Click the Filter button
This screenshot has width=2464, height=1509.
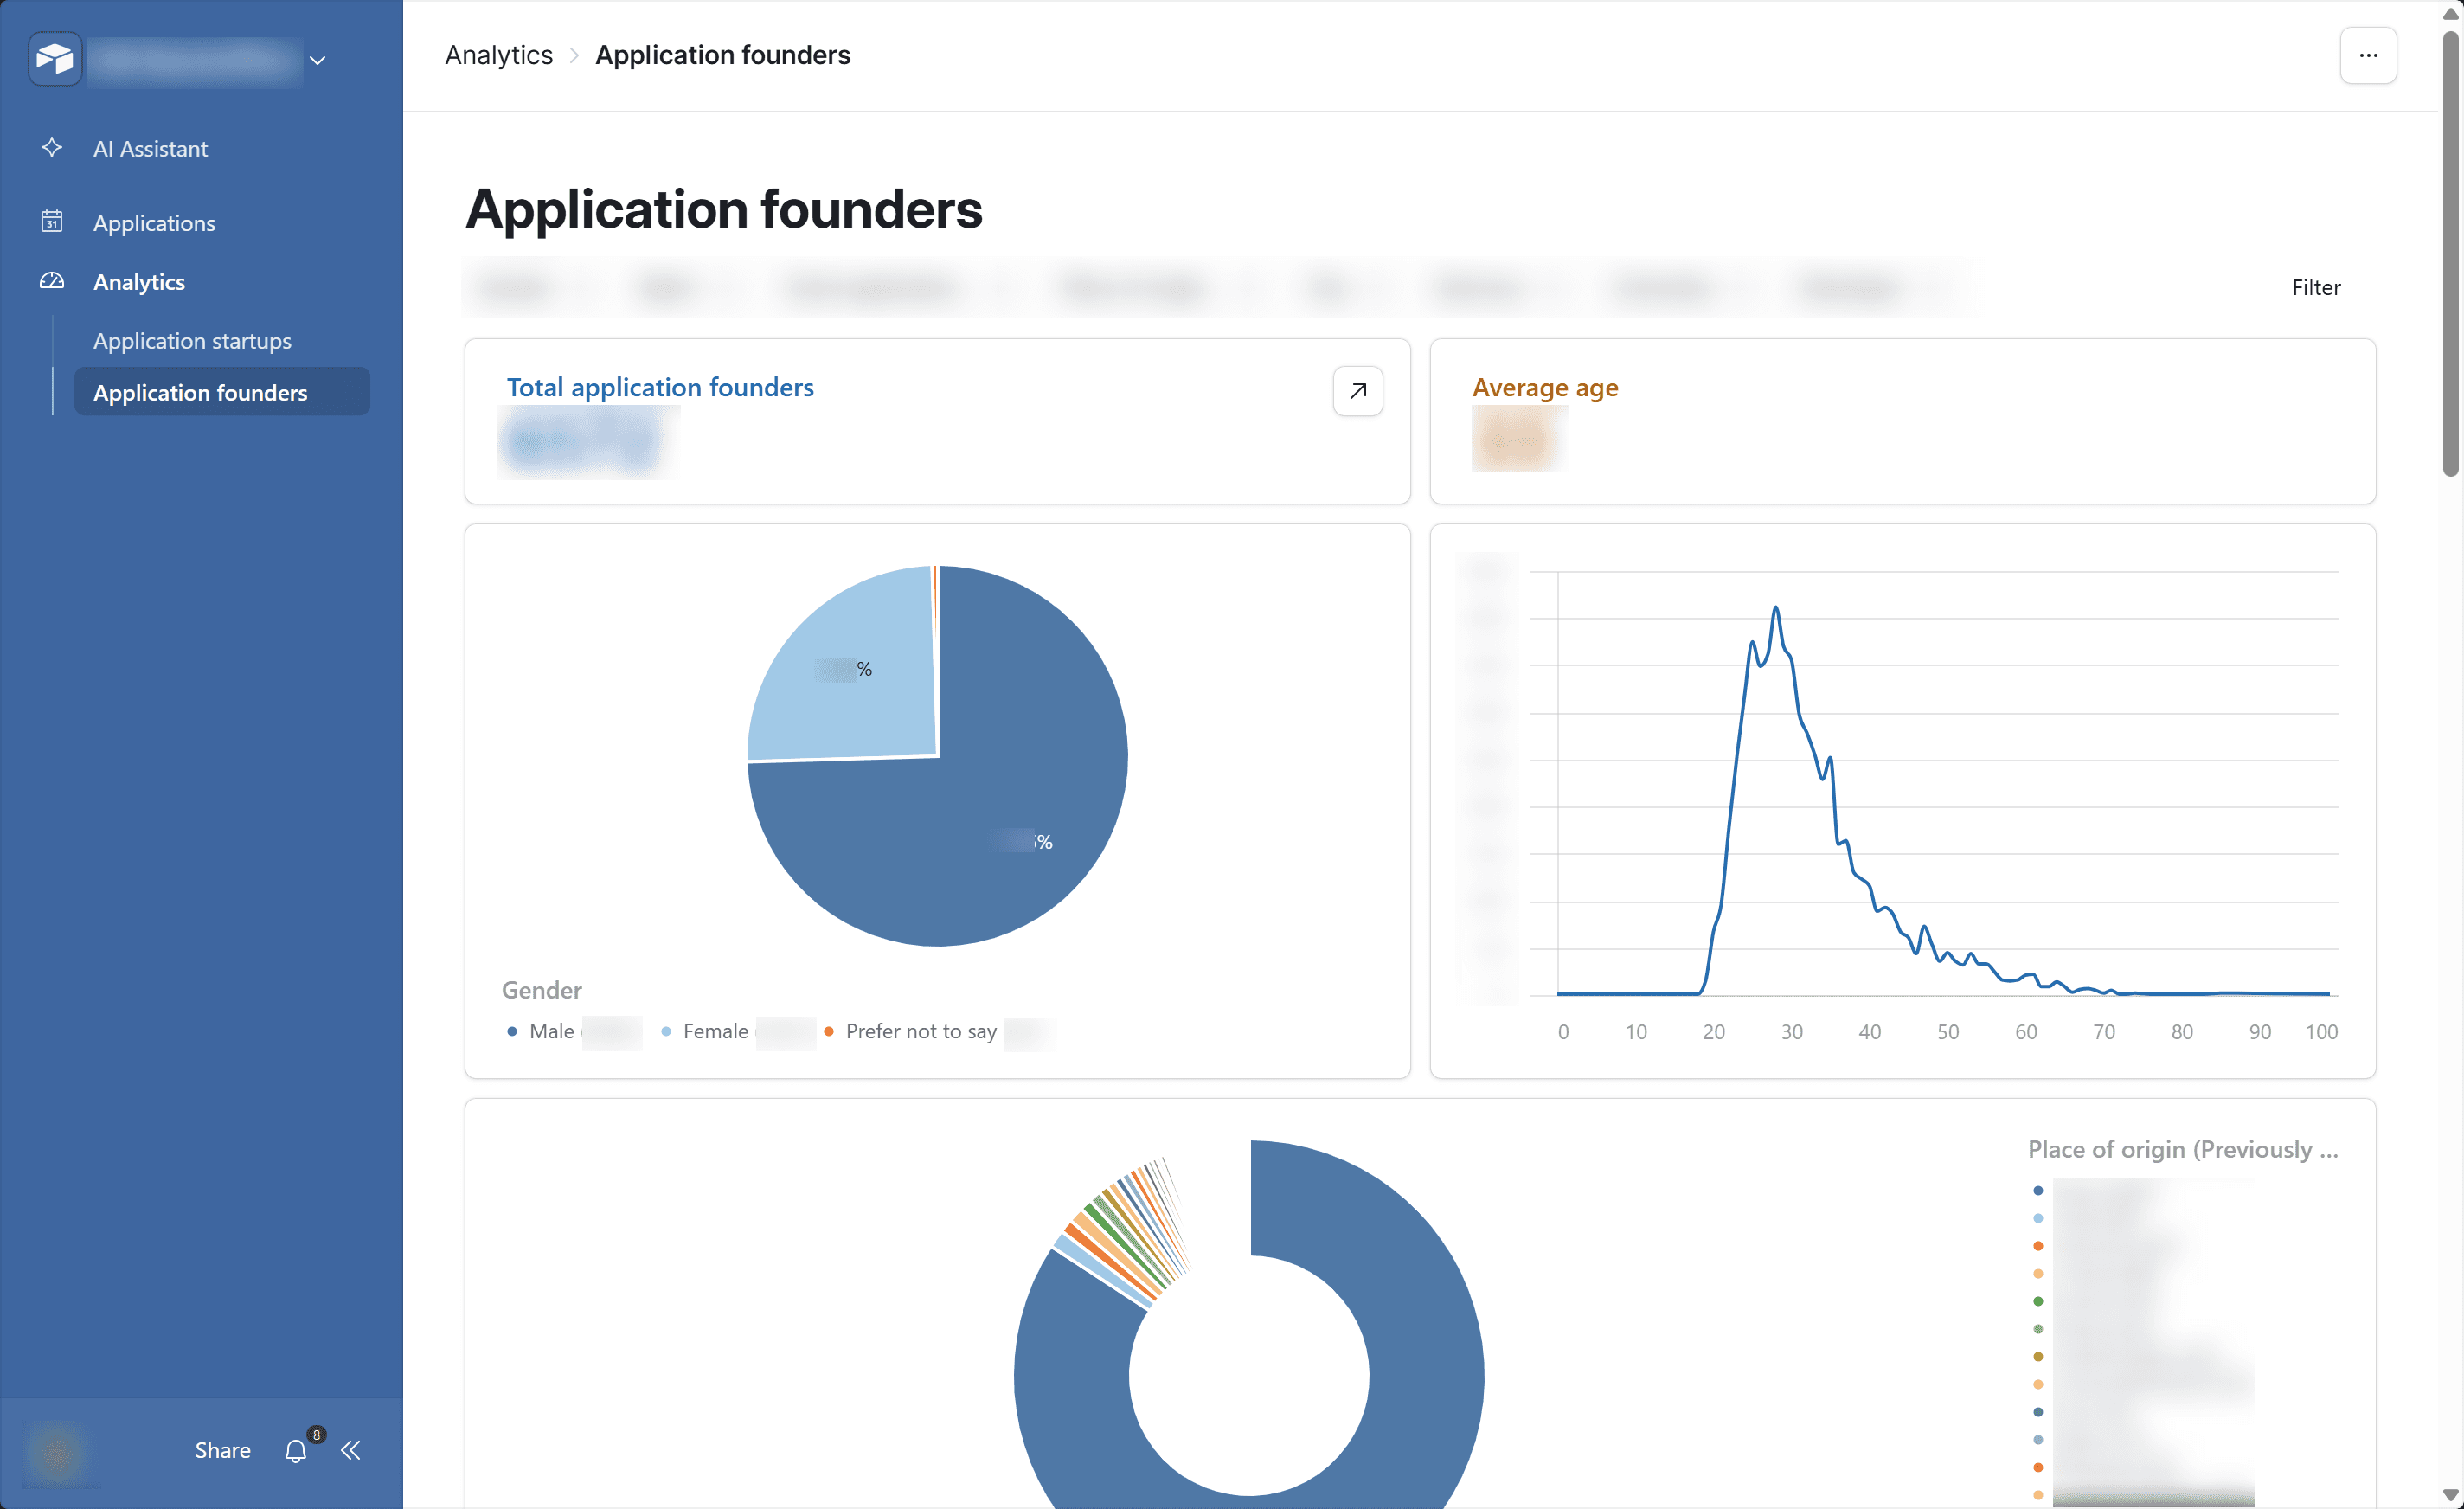click(2316, 287)
